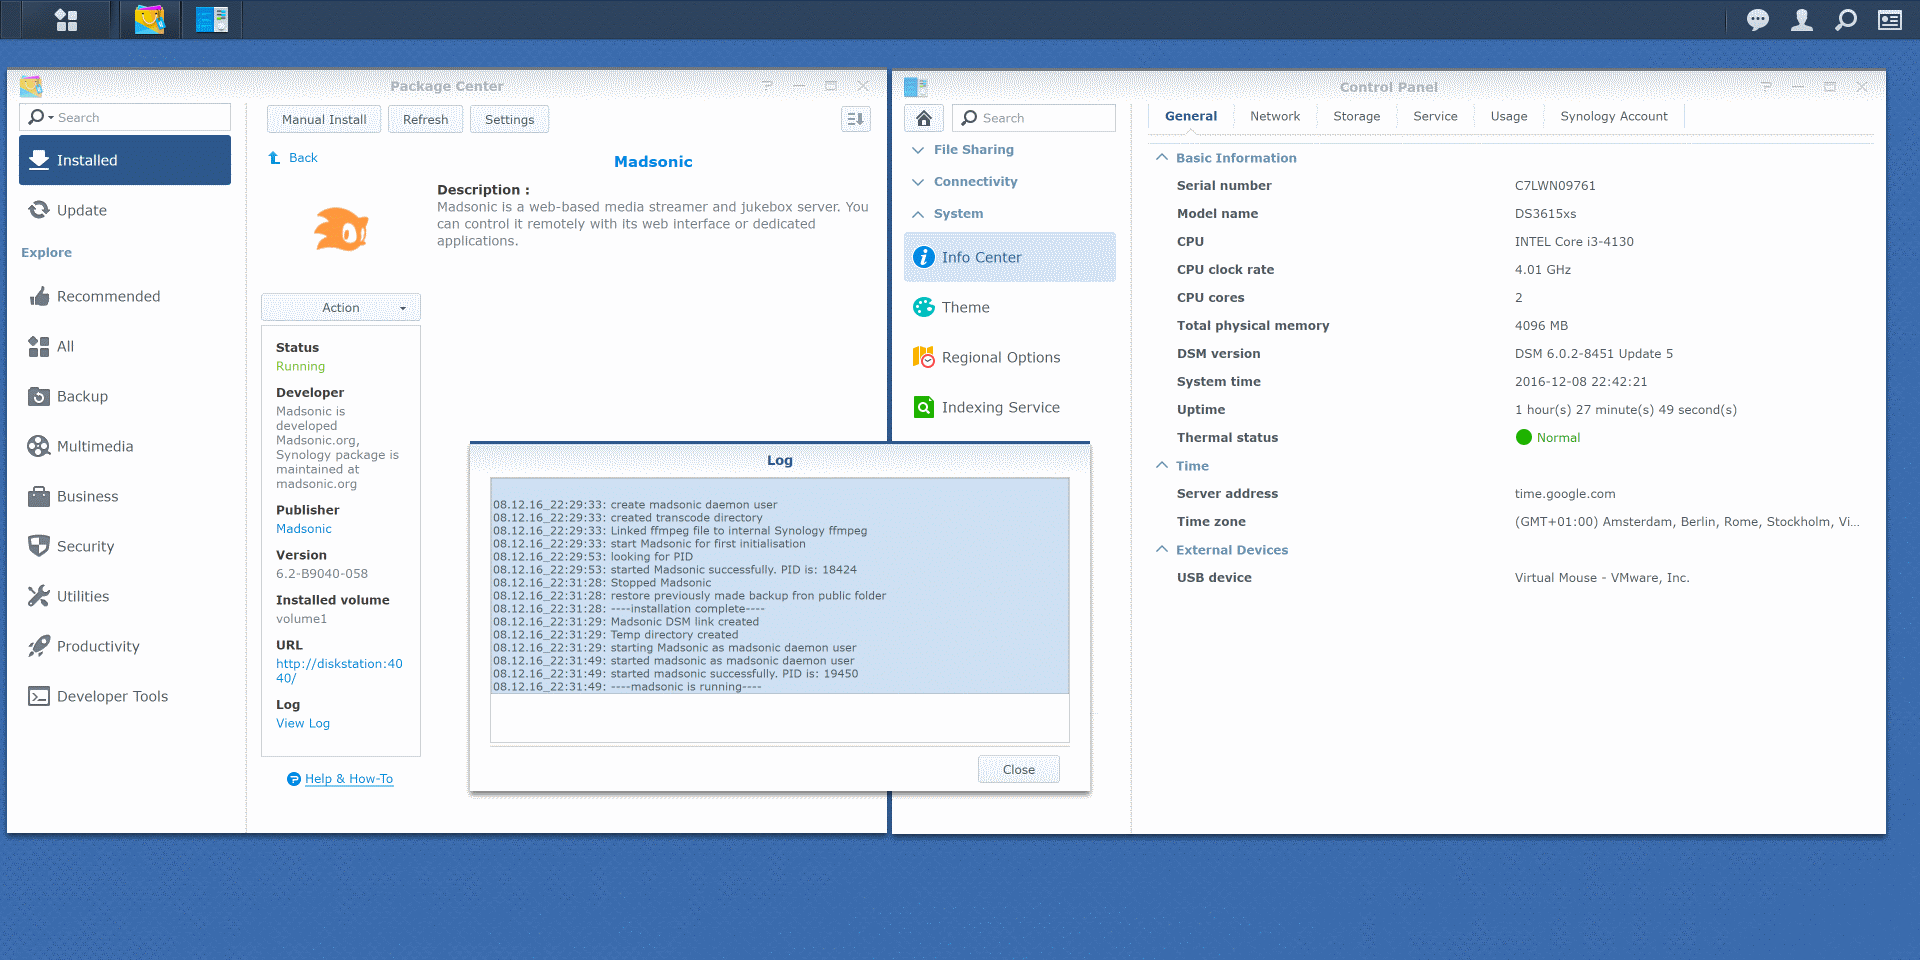Click the Control Panel taskbar icon
Image resolution: width=1920 pixels, height=960 pixels.
click(212, 20)
